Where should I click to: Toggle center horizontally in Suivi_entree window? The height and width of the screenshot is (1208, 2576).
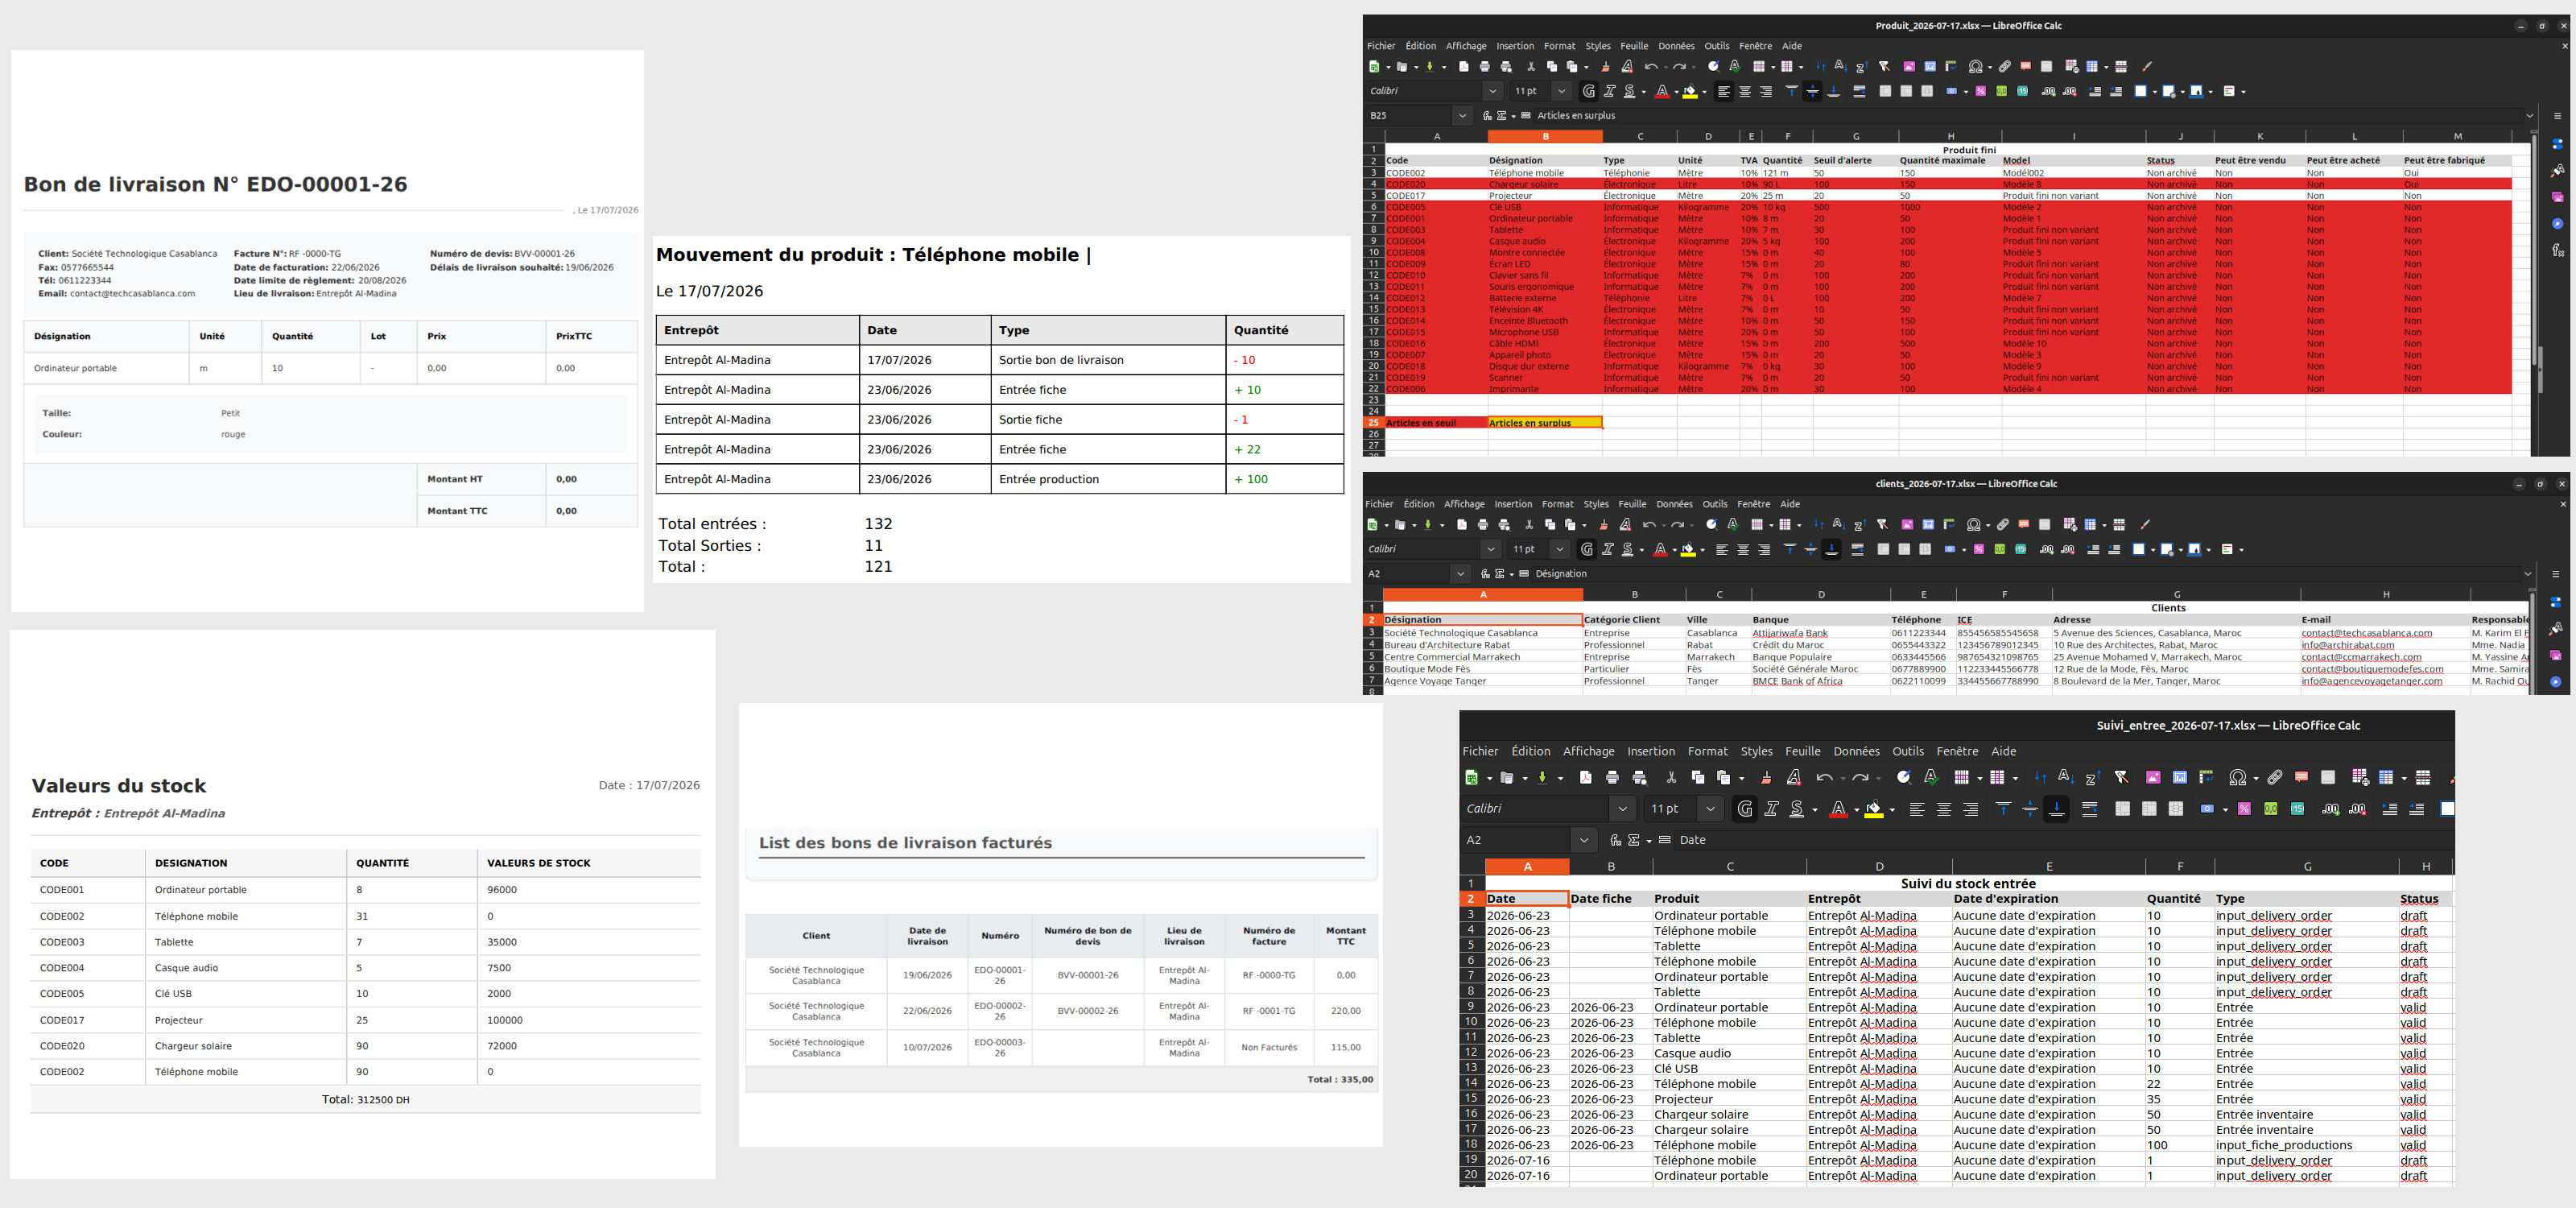(1944, 809)
